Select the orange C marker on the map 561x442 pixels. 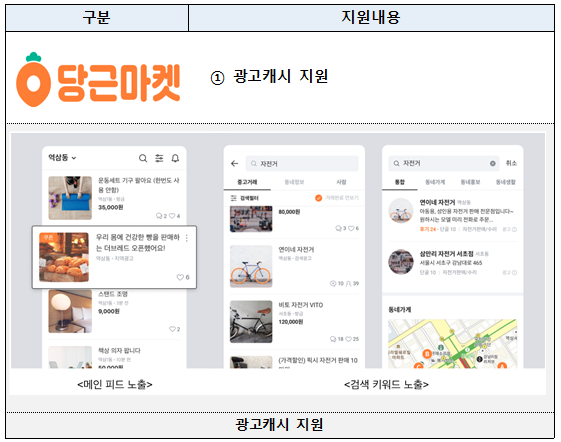[418, 366]
